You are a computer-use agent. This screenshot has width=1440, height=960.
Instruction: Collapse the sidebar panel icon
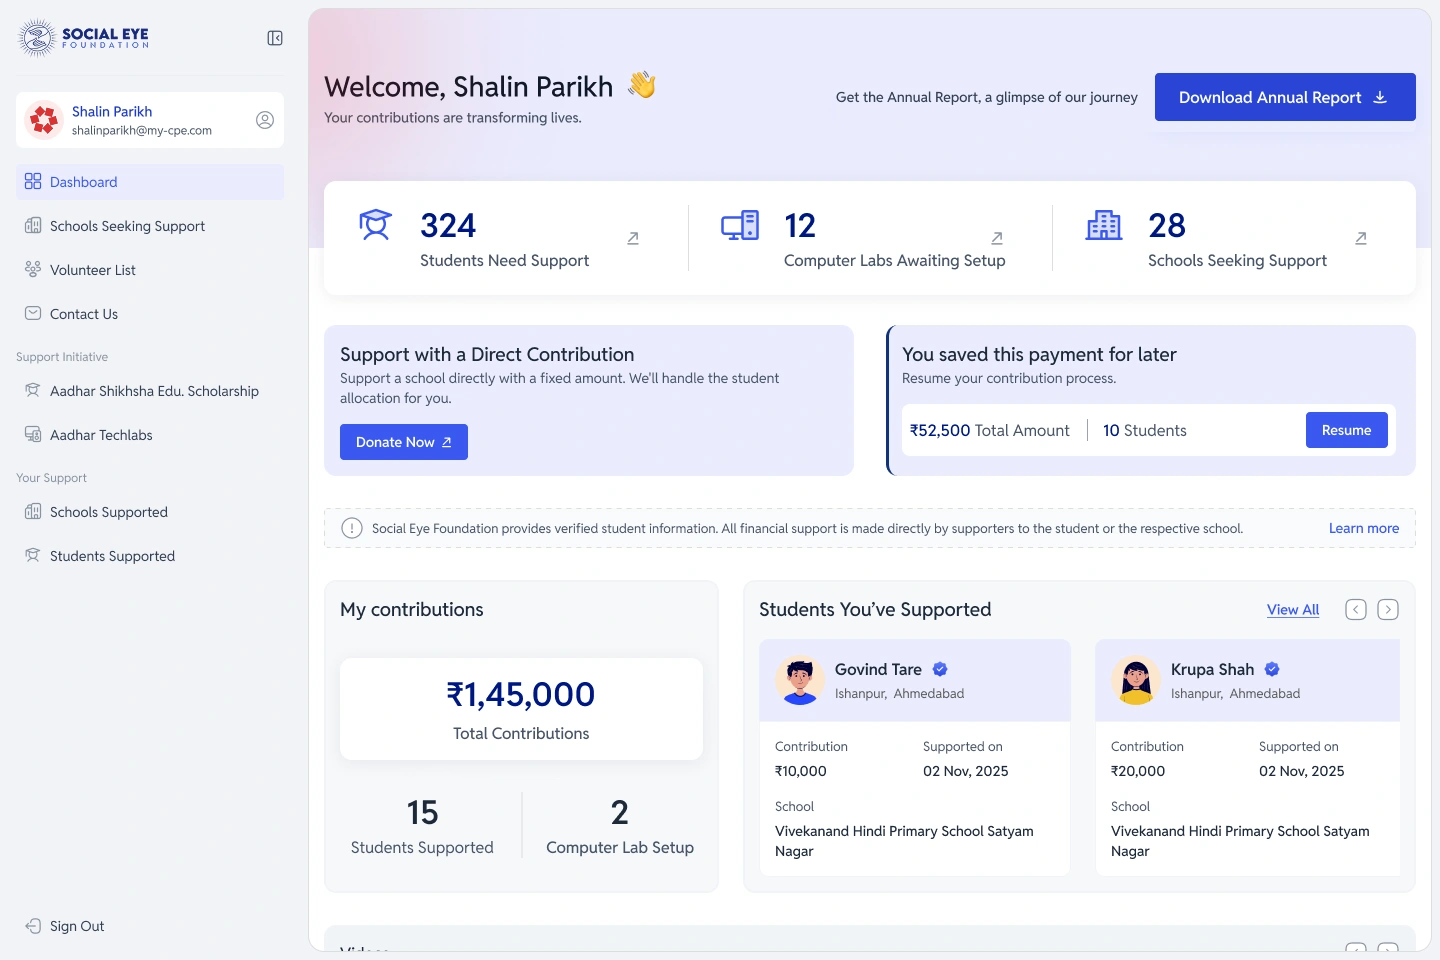pos(275,38)
